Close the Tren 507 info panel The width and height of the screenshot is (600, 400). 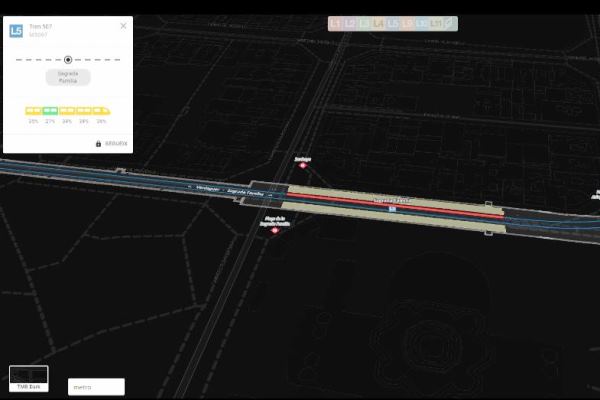click(123, 26)
